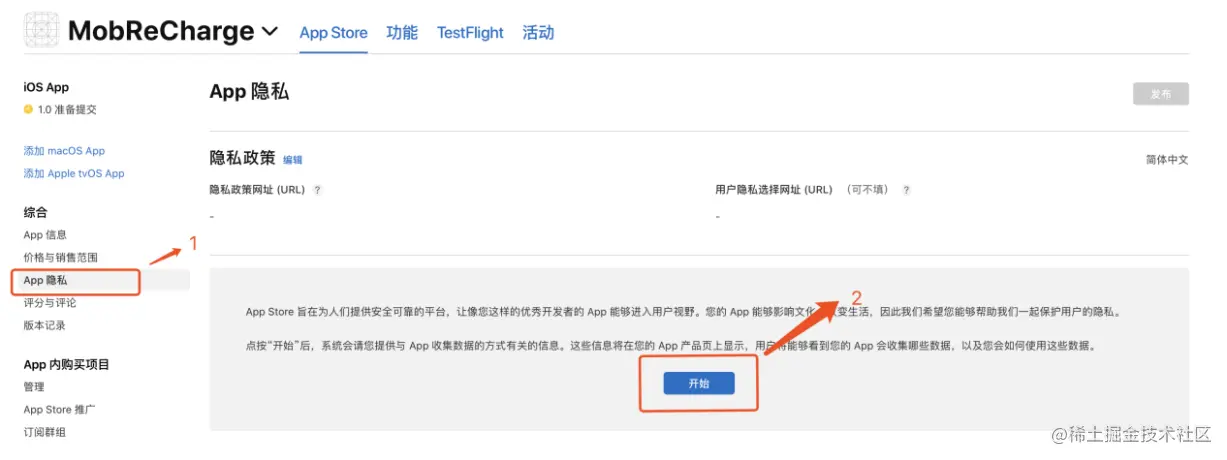Click 添加 macOS App link
The height and width of the screenshot is (460, 1227).
(64, 151)
